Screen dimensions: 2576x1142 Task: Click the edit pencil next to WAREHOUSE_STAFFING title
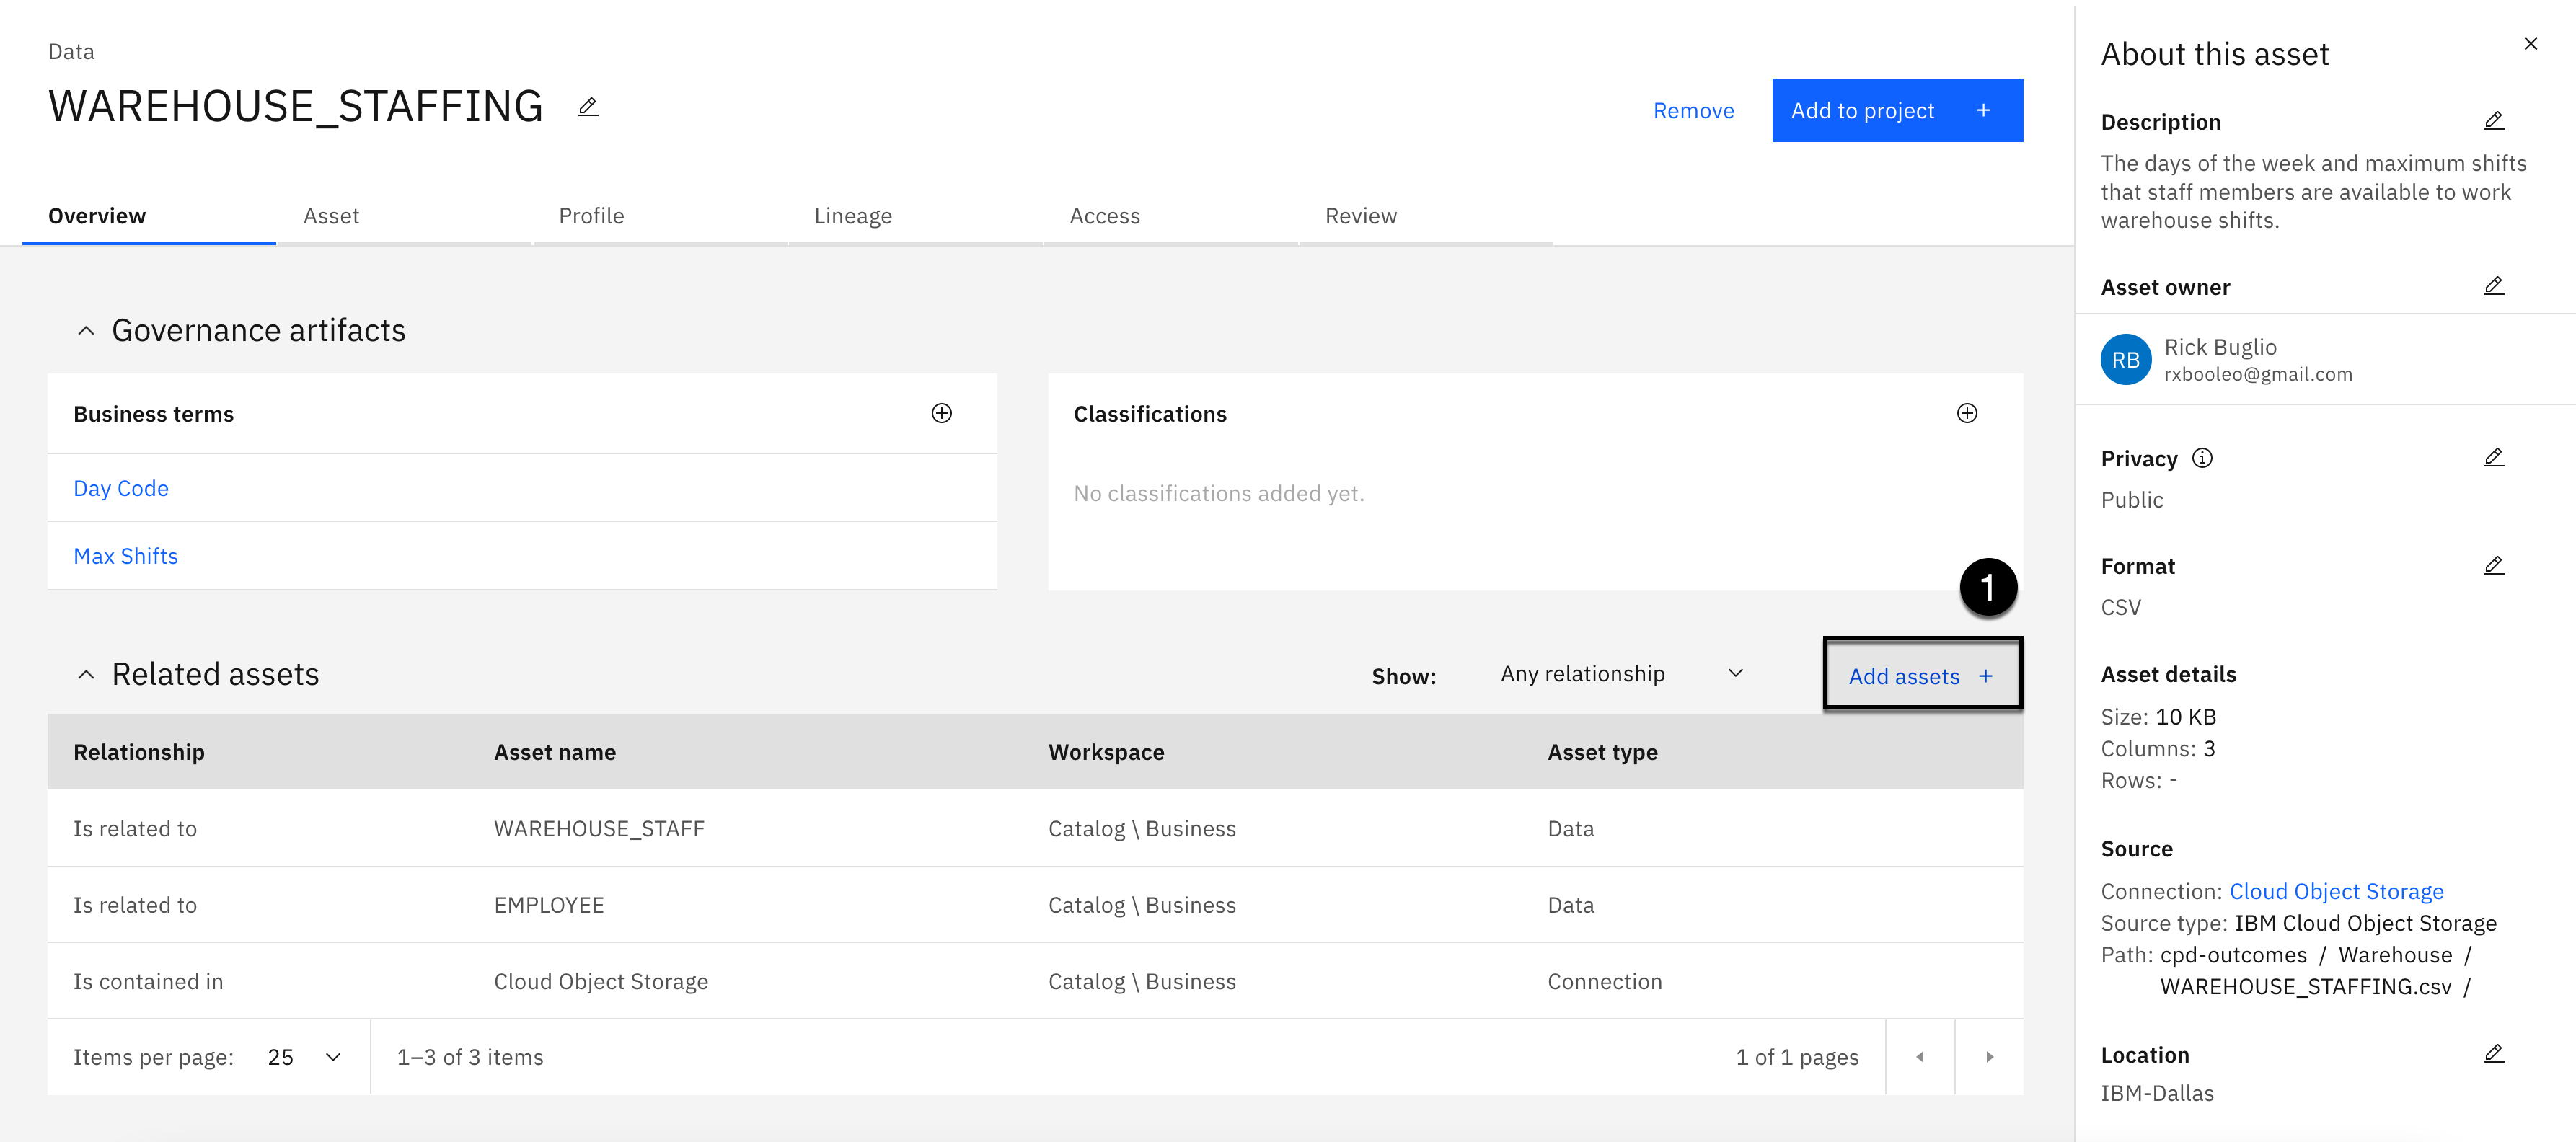coord(588,107)
